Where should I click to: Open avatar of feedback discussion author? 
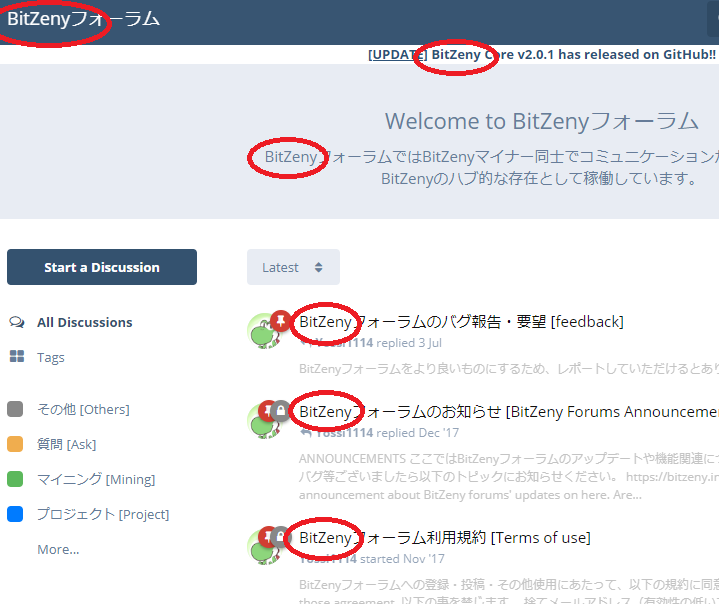(x=264, y=331)
